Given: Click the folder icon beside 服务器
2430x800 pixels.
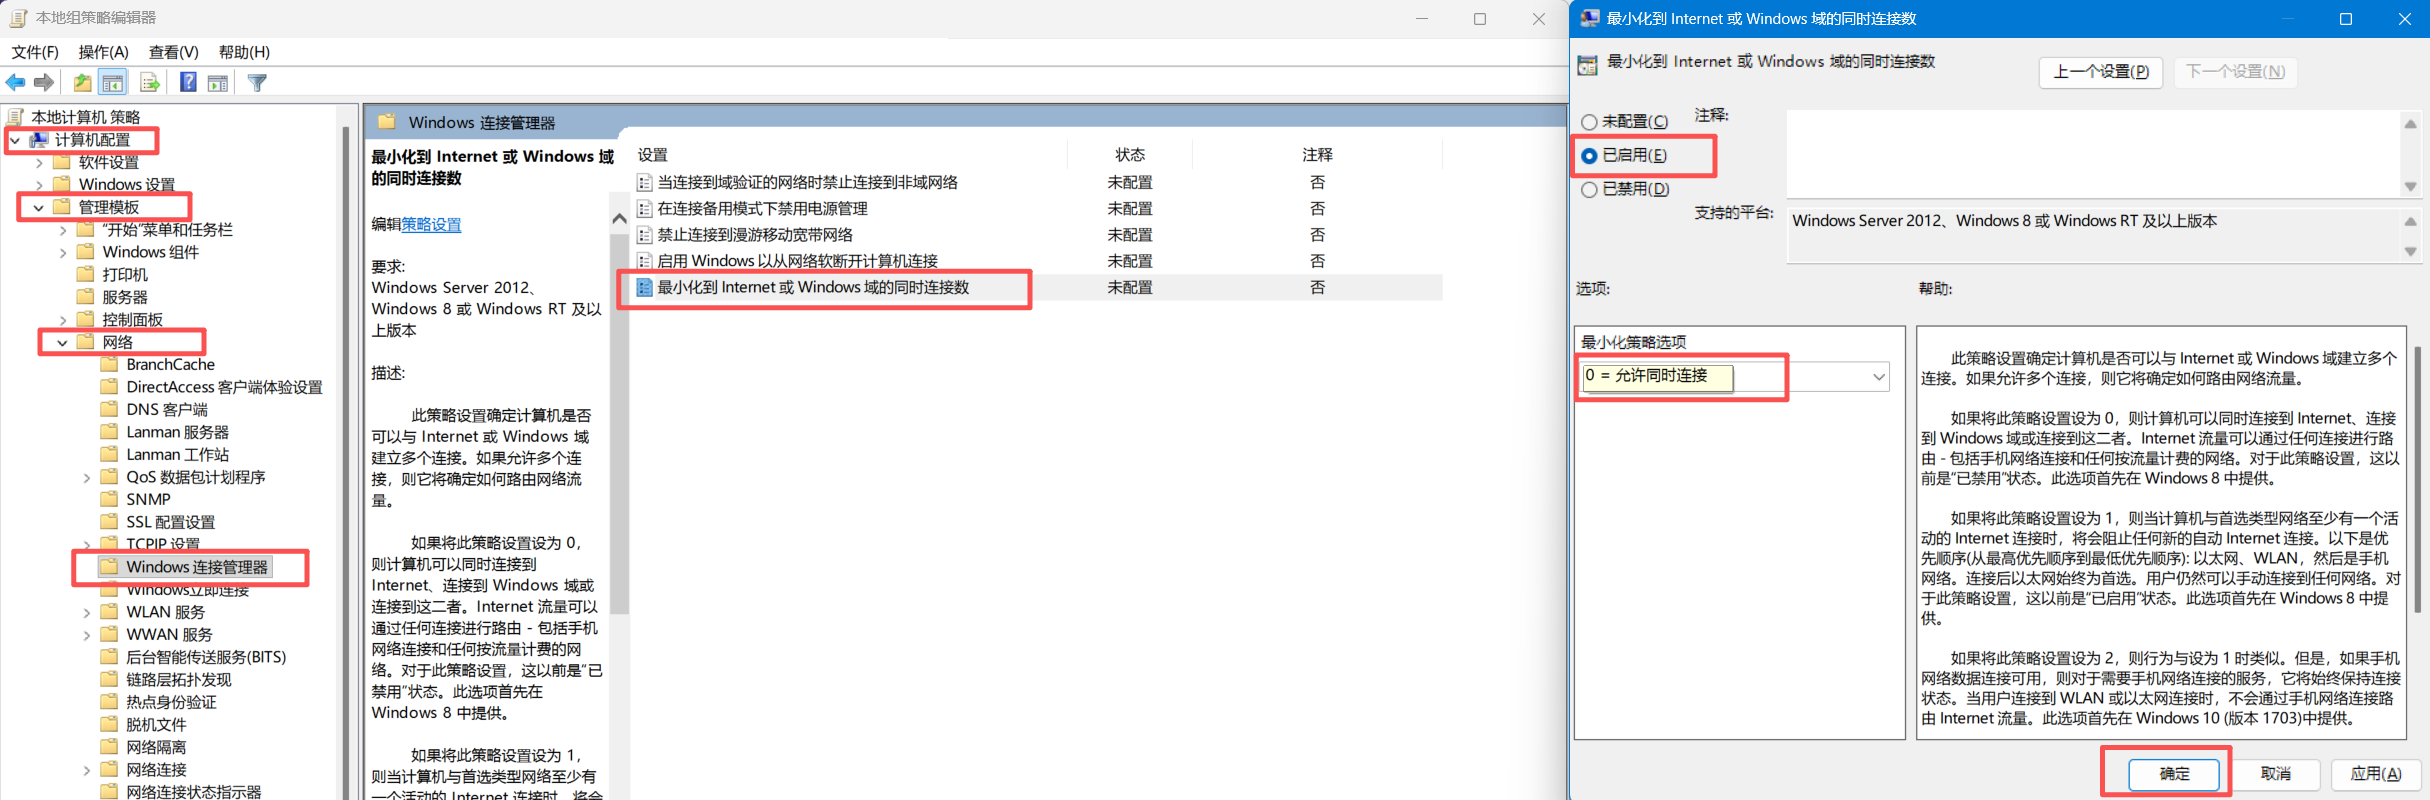Looking at the screenshot, I should pyautogui.click(x=86, y=297).
